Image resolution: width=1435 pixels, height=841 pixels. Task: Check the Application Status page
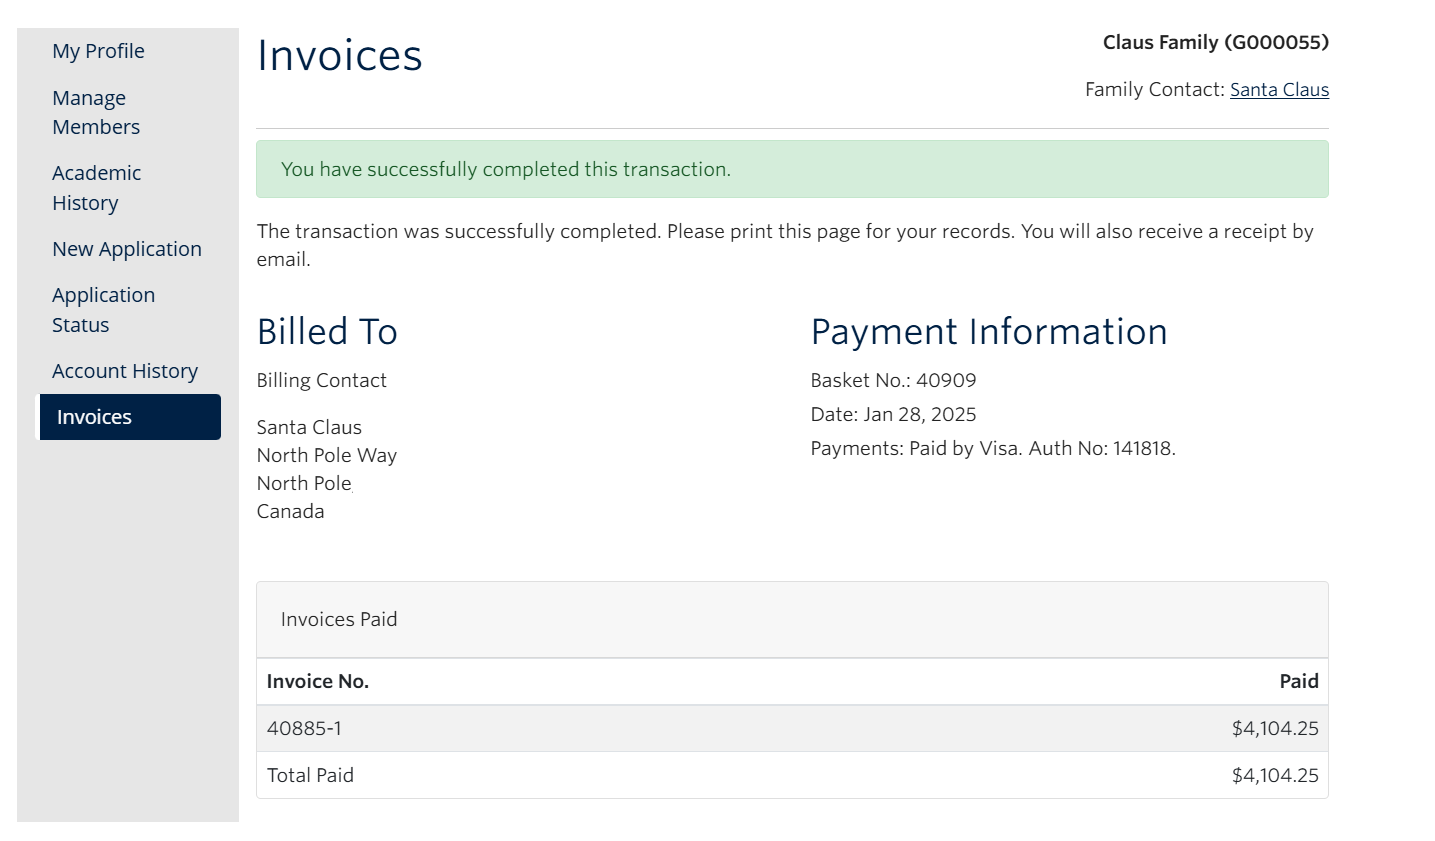103,309
